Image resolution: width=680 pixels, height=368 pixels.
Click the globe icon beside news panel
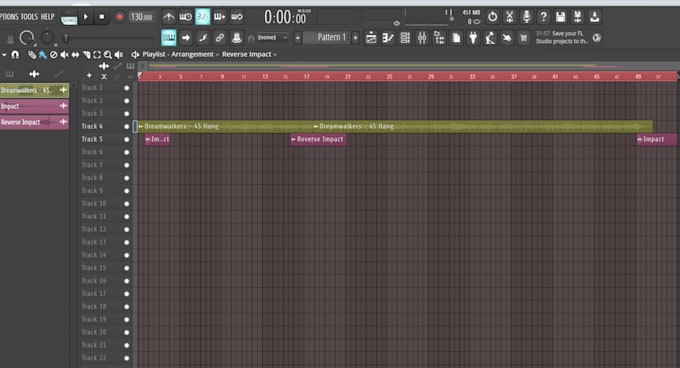click(x=597, y=38)
